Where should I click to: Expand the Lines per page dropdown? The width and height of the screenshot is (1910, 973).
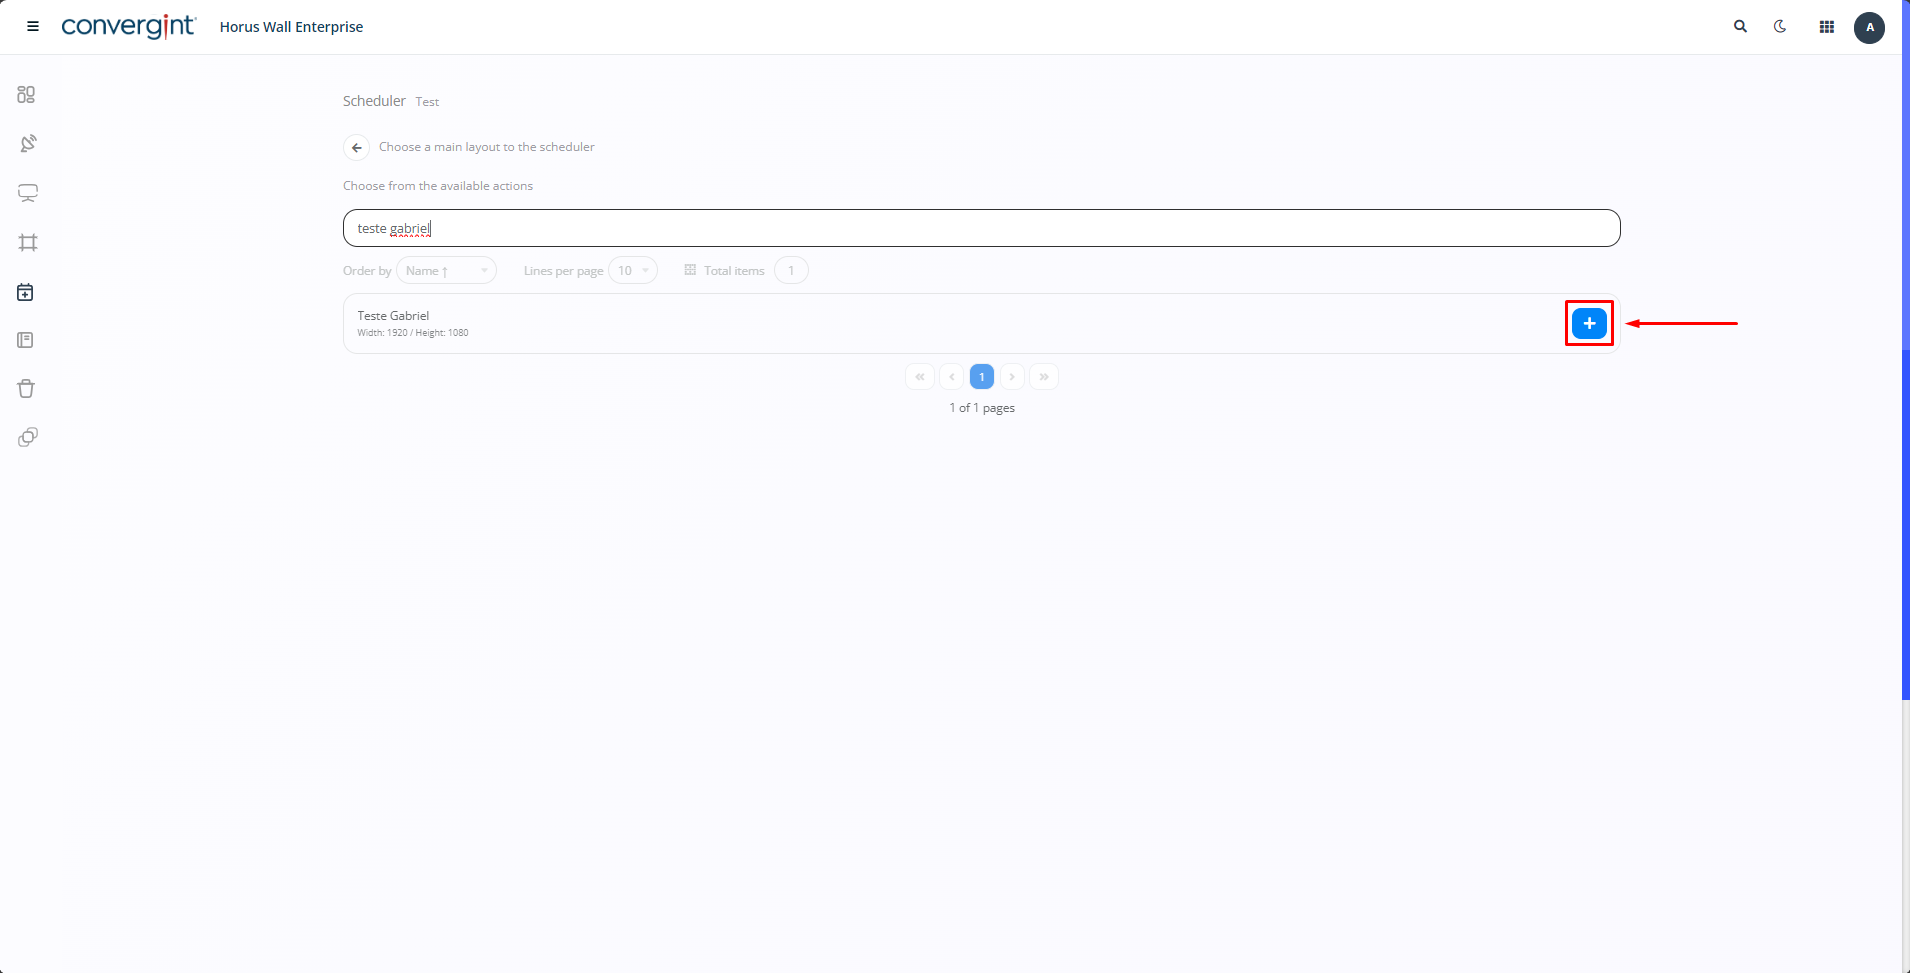tap(632, 271)
